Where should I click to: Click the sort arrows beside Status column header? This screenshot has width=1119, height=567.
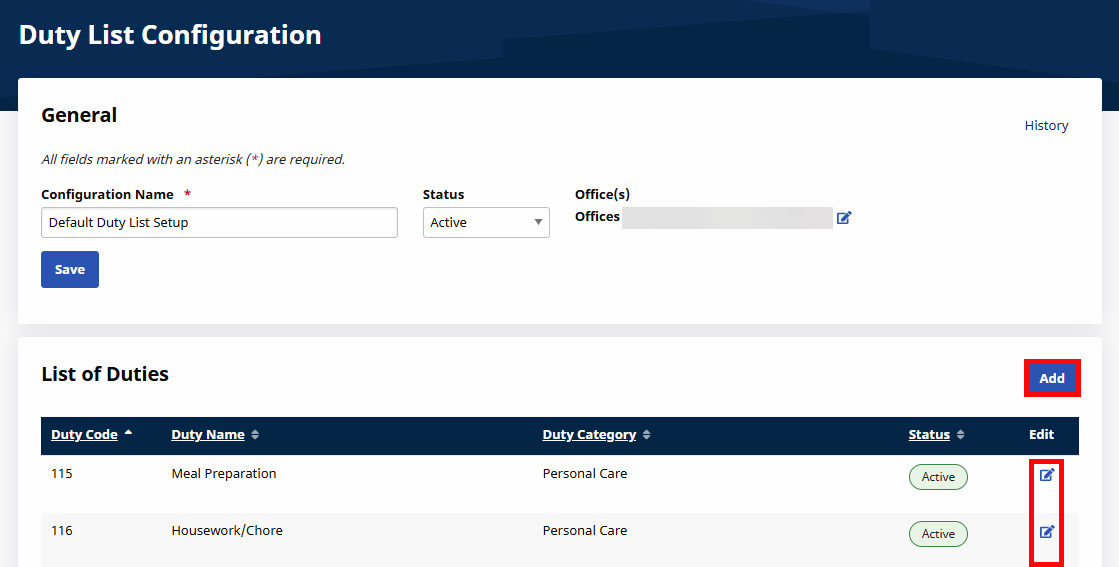coord(960,435)
